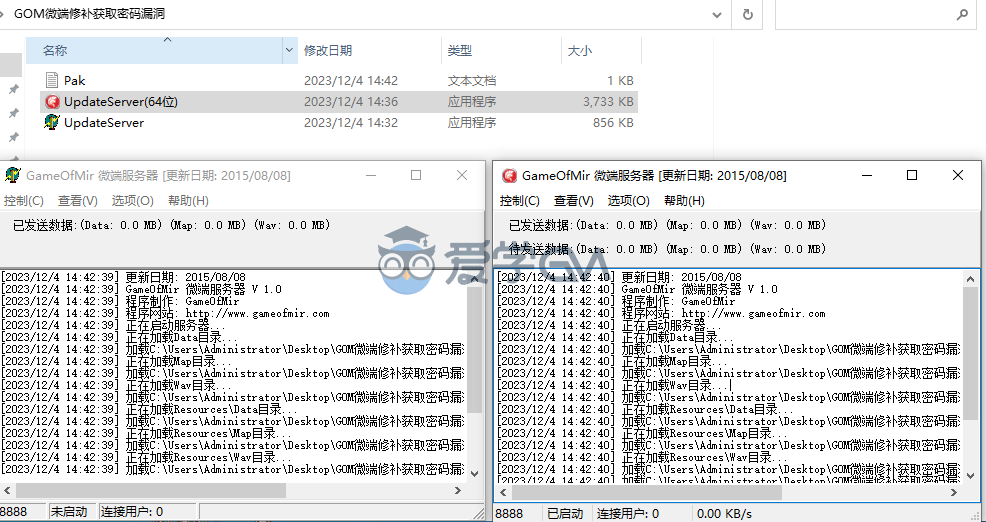Click the refresh button beside the address bar

[748, 14]
